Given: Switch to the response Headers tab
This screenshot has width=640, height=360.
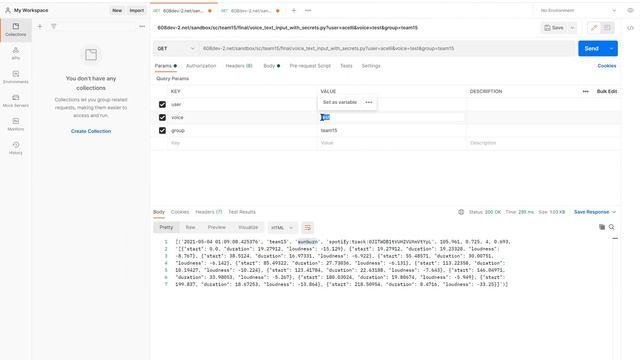Looking at the screenshot, I should tap(209, 212).
